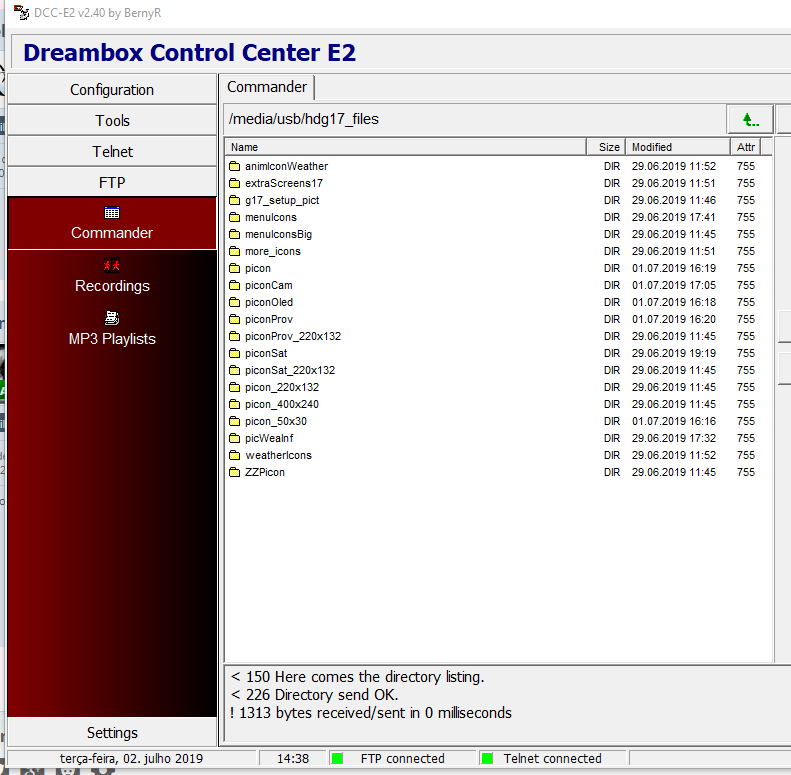Viewport: 791px width, 775px height.
Task: Select the weatherIcons folder icon
Action: 234,455
